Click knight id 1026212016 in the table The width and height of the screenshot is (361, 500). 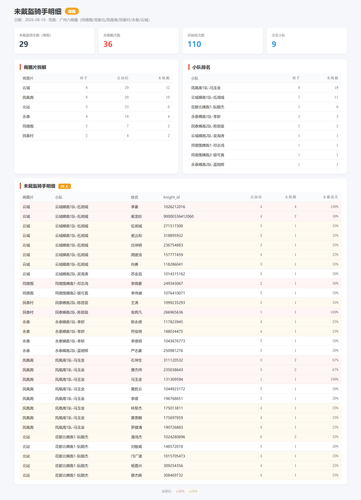pos(174,207)
